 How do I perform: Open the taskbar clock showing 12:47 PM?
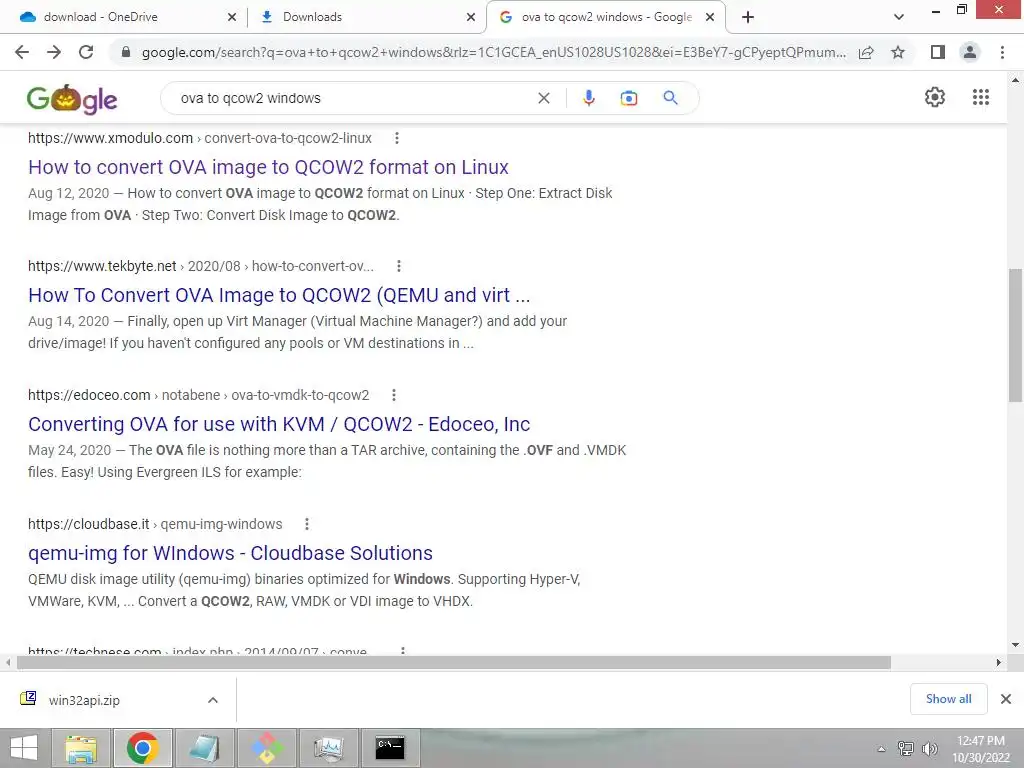coord(980,748)
